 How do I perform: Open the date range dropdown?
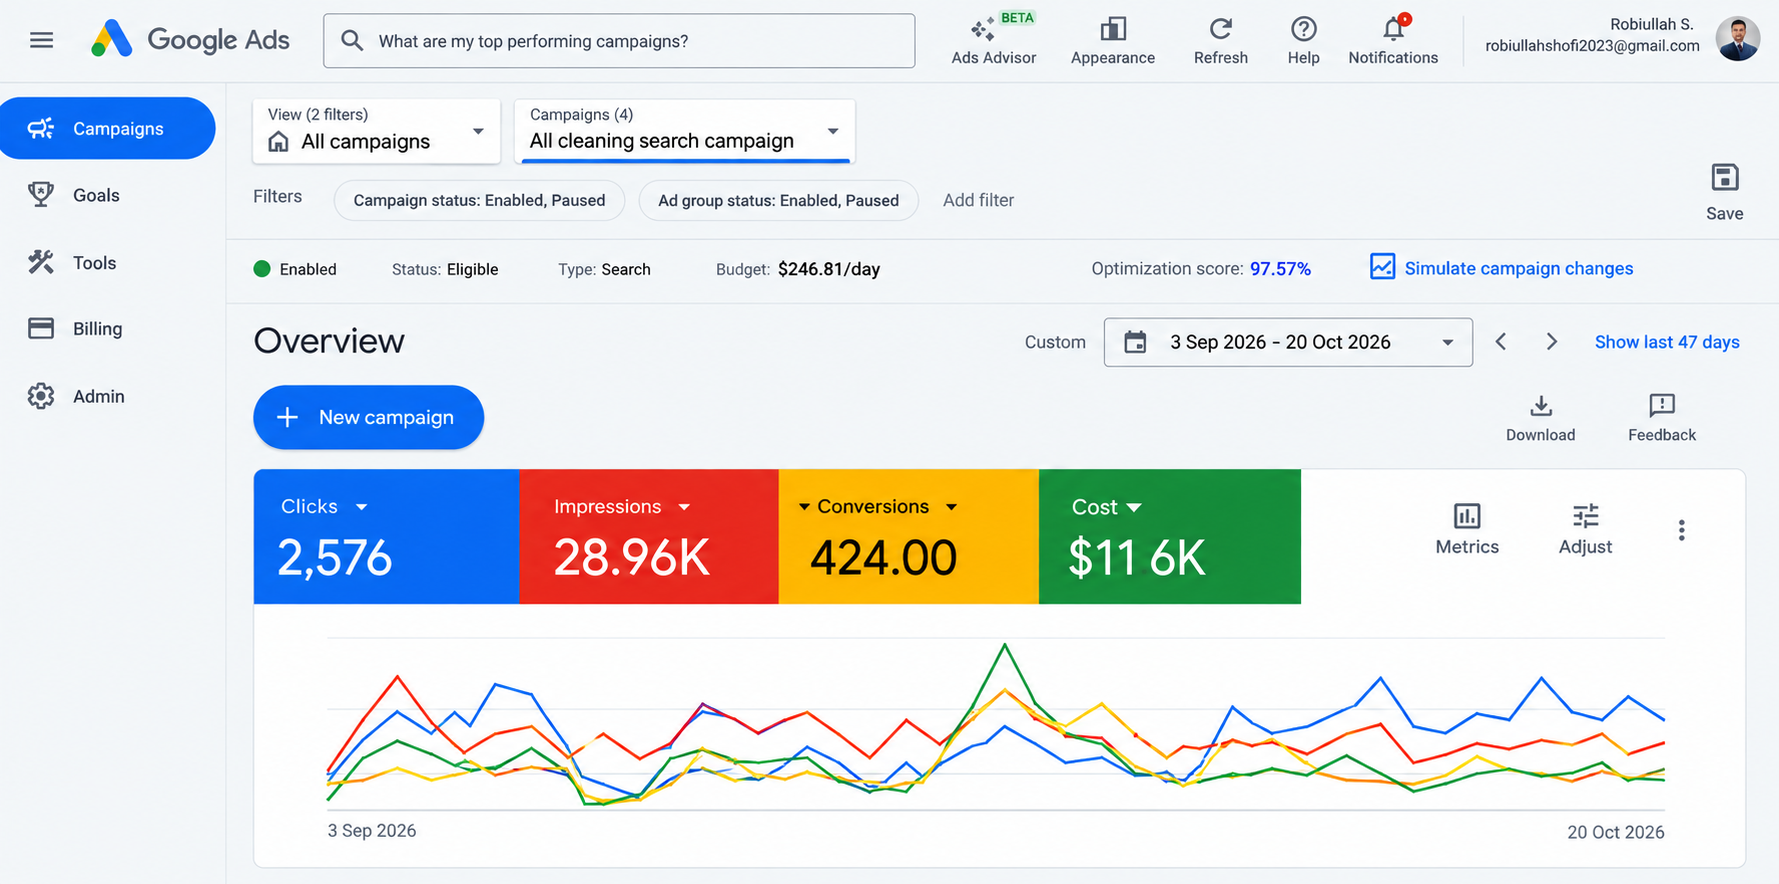1288,342
